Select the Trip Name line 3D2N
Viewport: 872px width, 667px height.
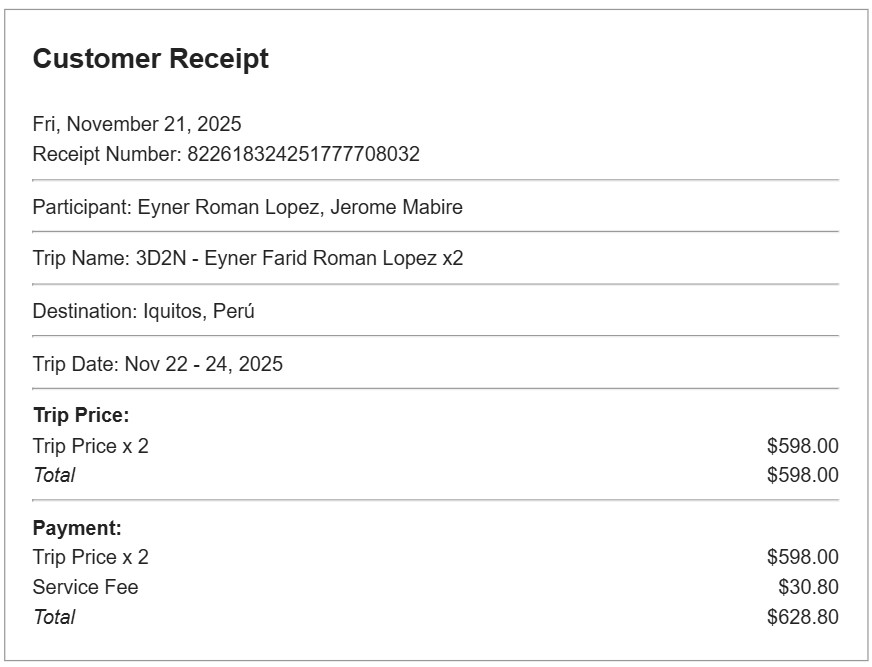[248, 259]
